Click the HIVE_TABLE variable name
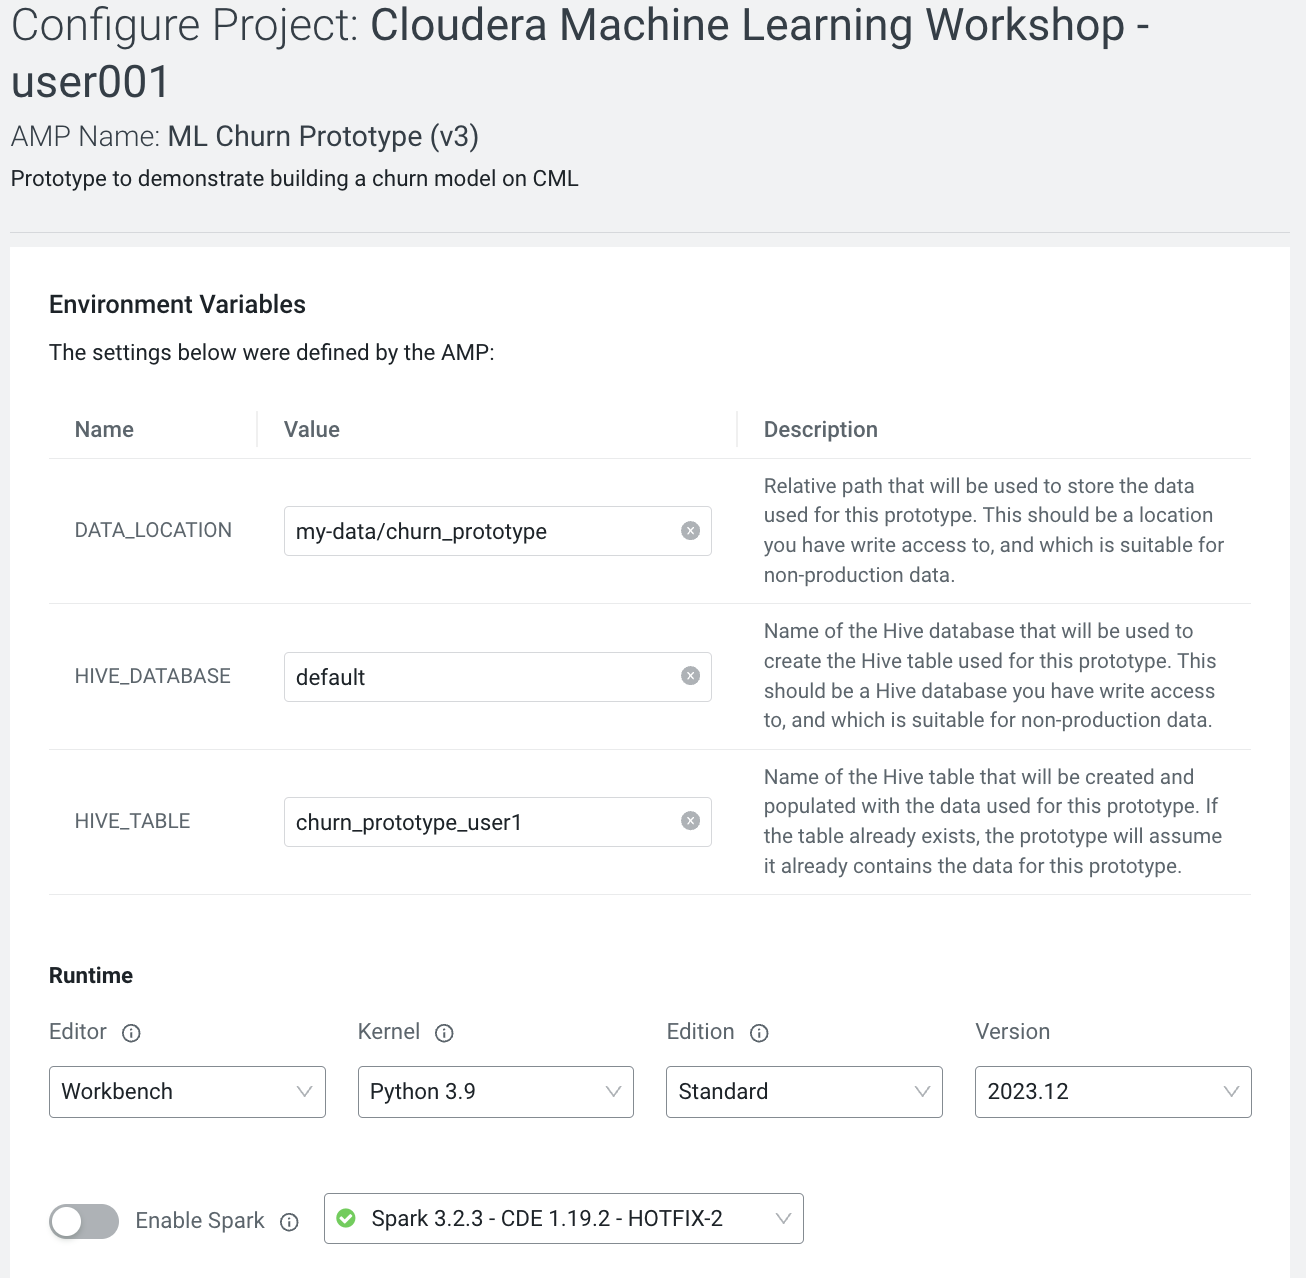Screen dimensions: 1306x1278 (132, 821)
